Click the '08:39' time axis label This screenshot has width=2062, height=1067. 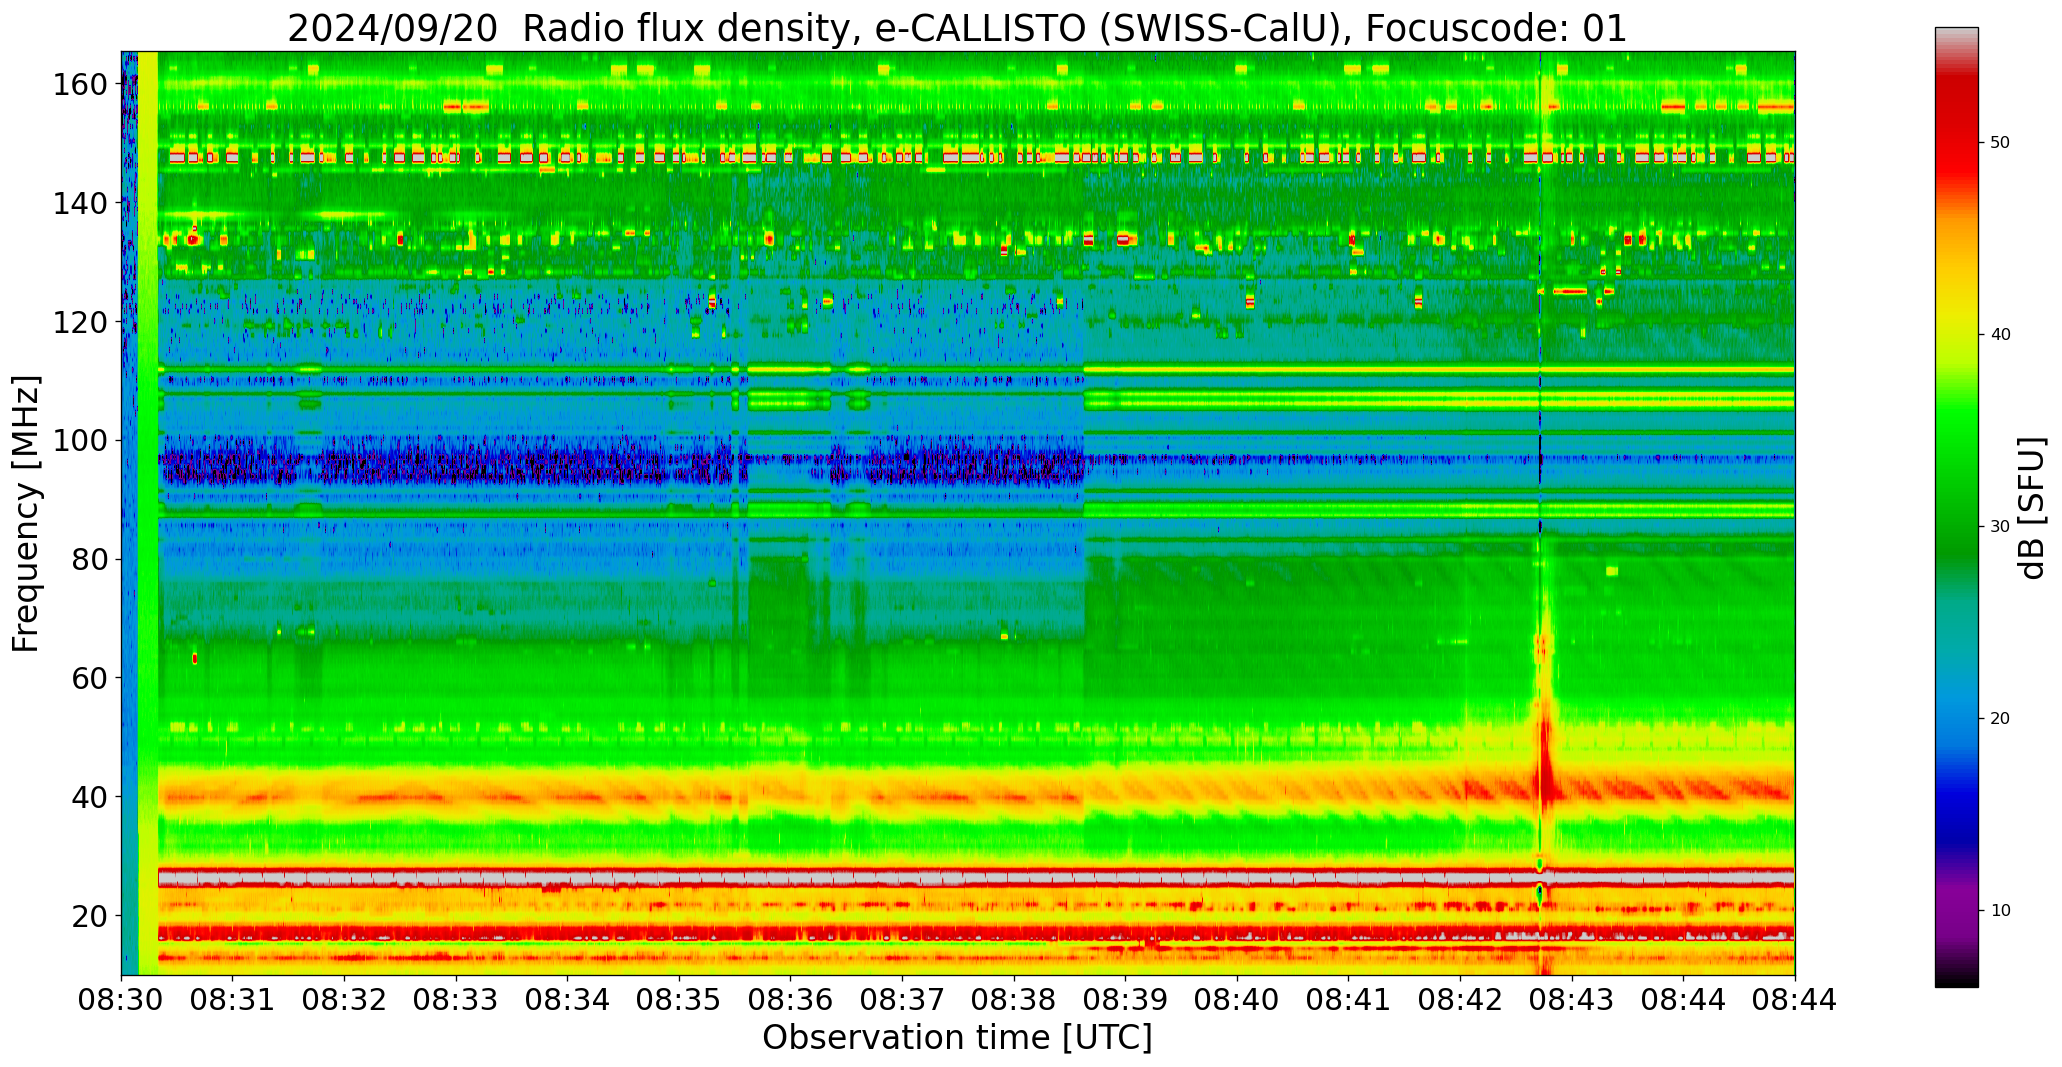(1126, 1000)
